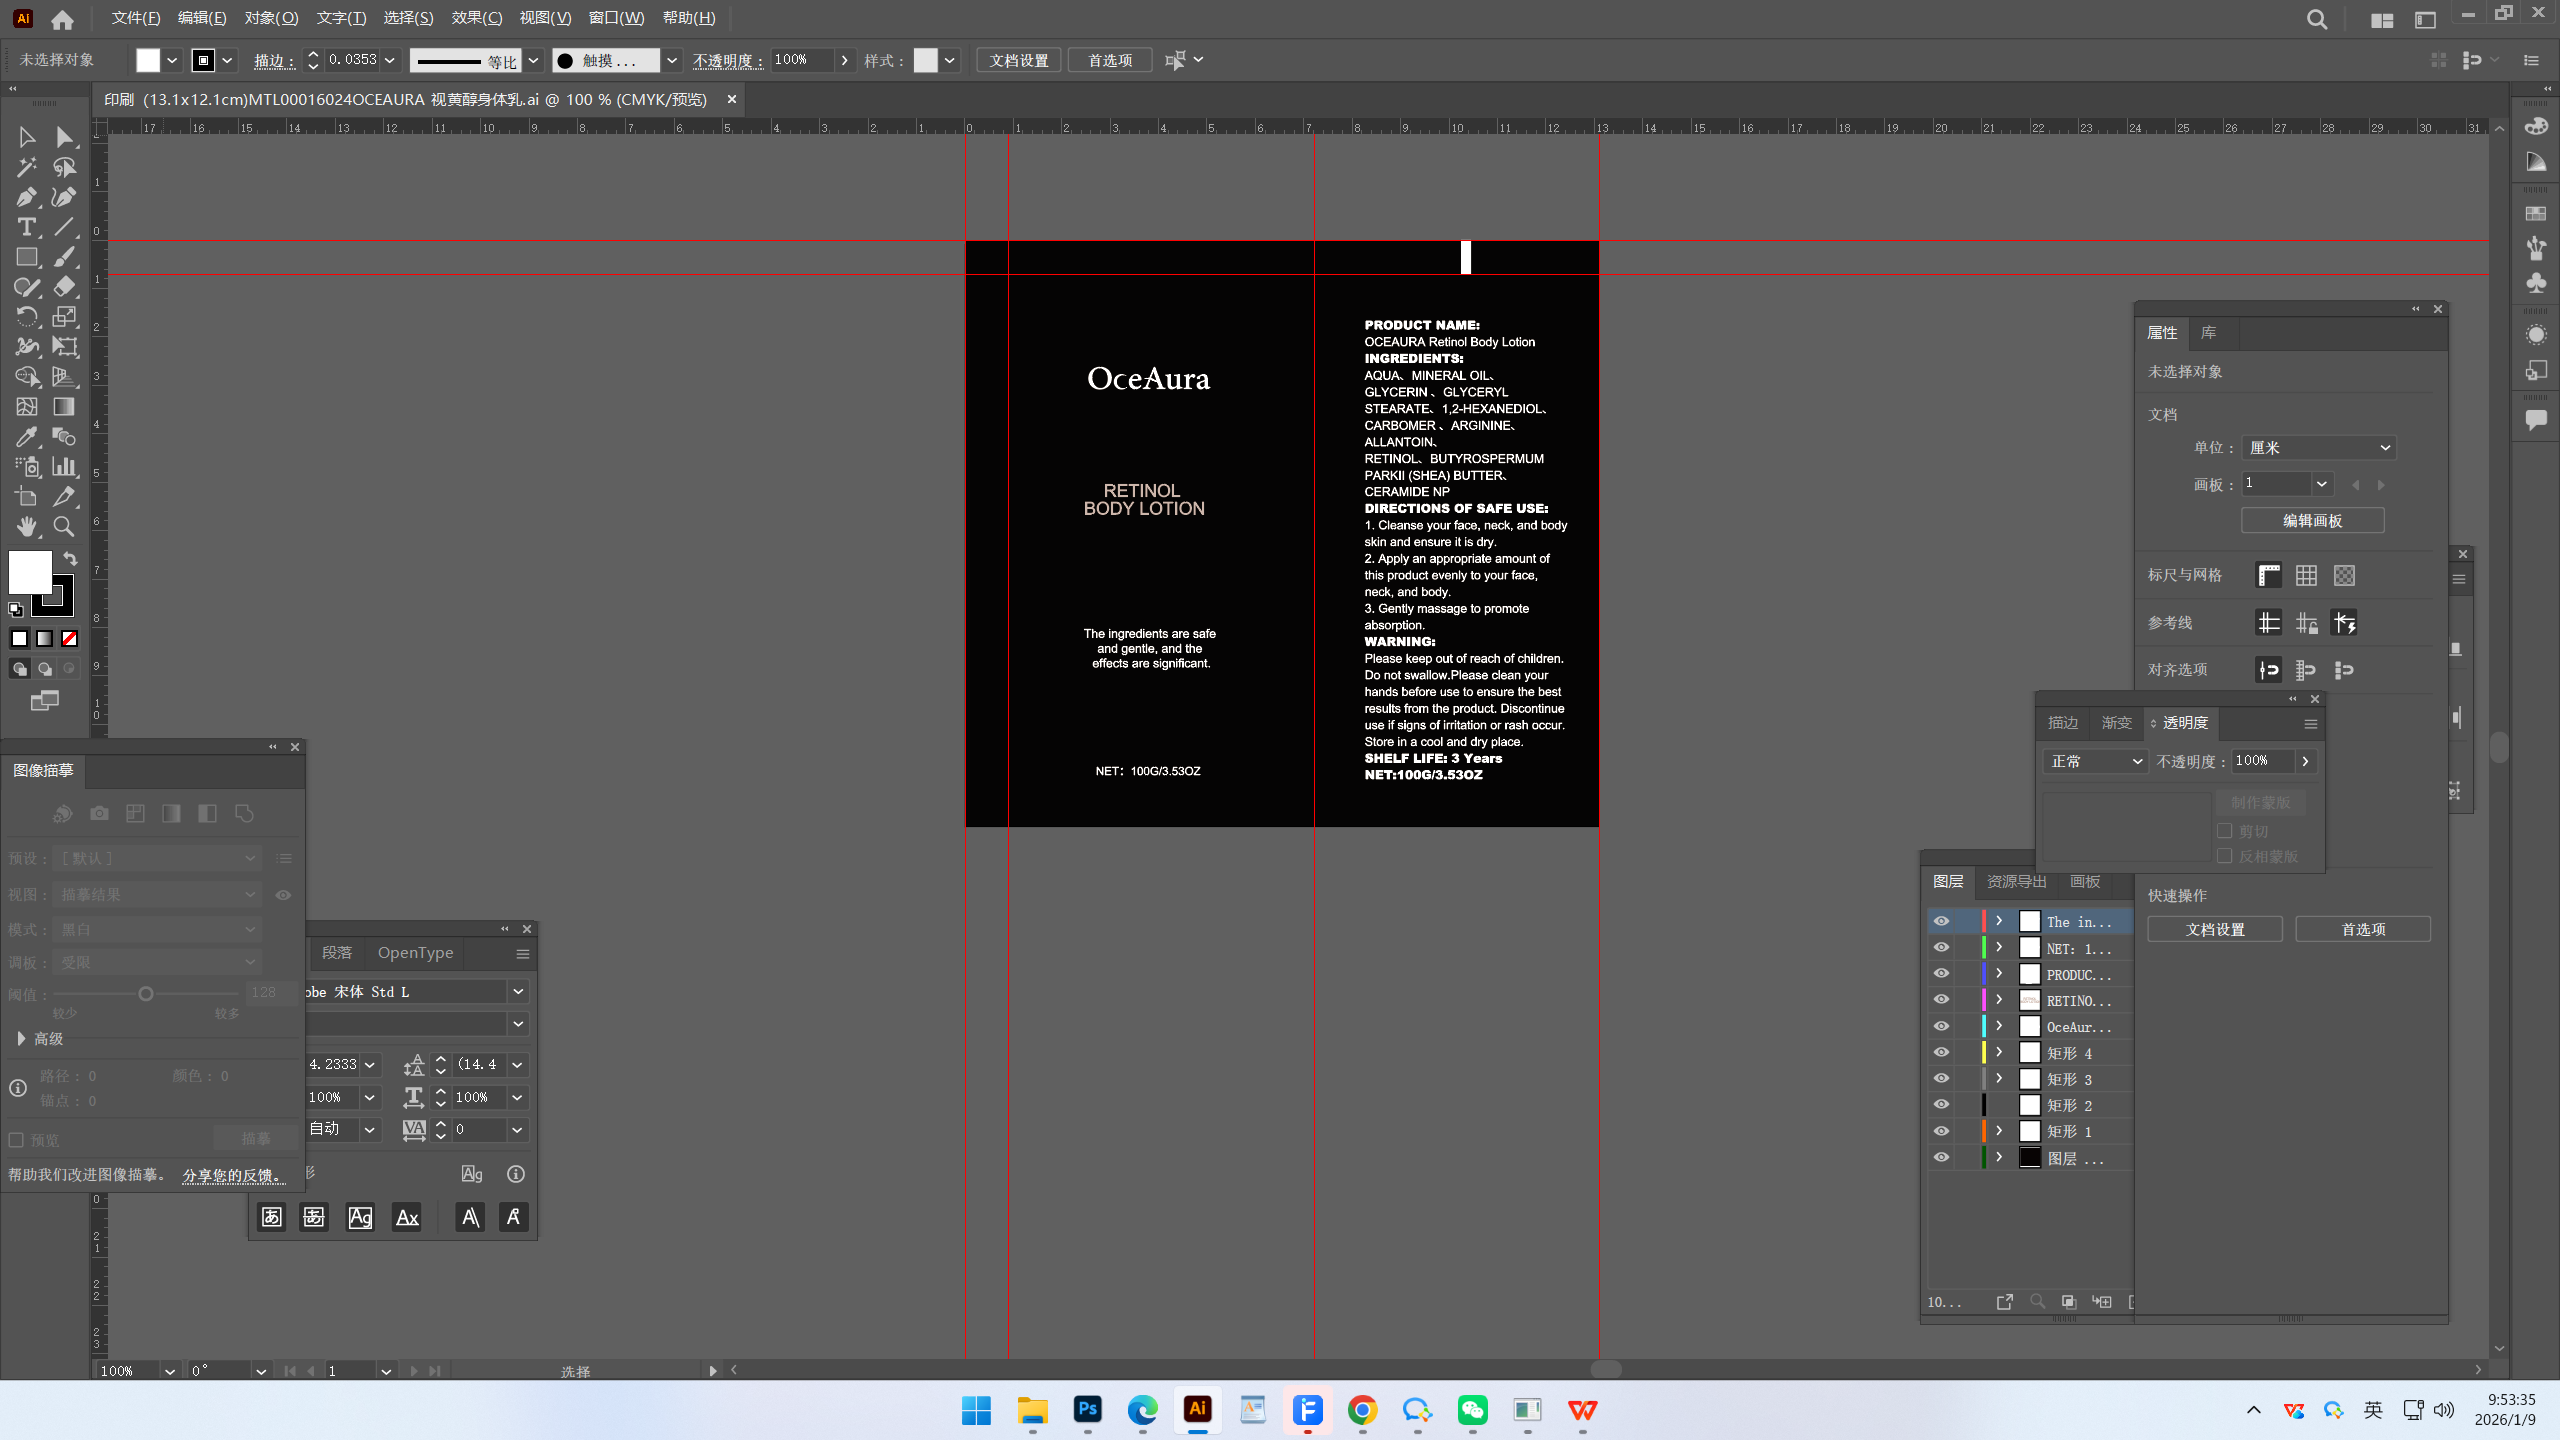This screenshot has width=2560, height=1440.
Task: Select the Selection tool arrow
Action: click(x=27, y=137)
